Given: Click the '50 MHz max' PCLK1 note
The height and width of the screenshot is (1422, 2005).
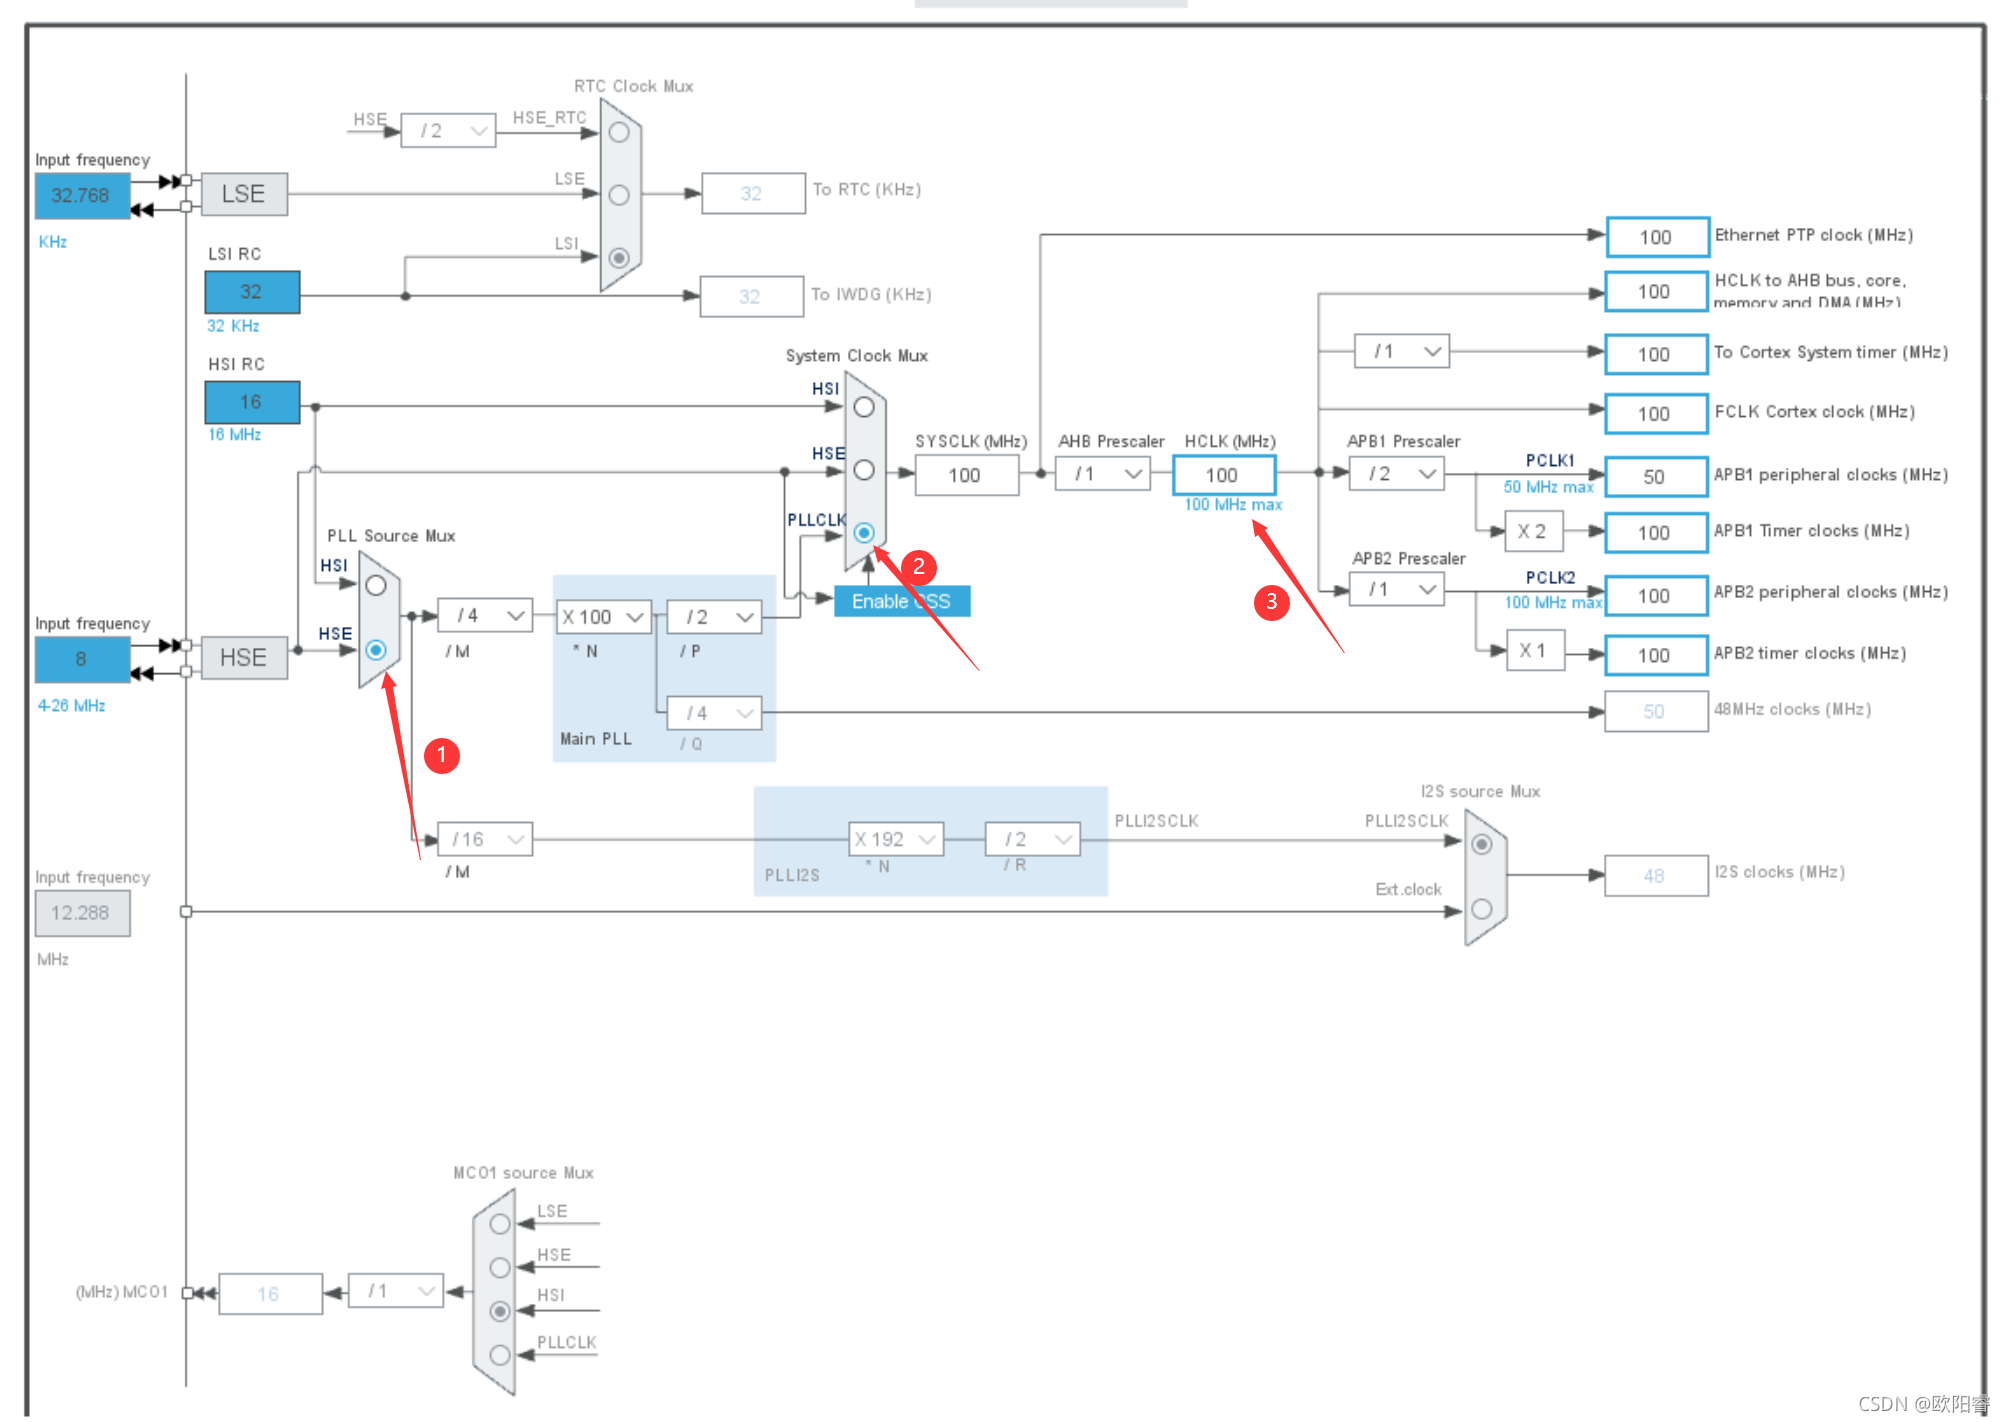Looking at the screenshot, I should 1548,487.
